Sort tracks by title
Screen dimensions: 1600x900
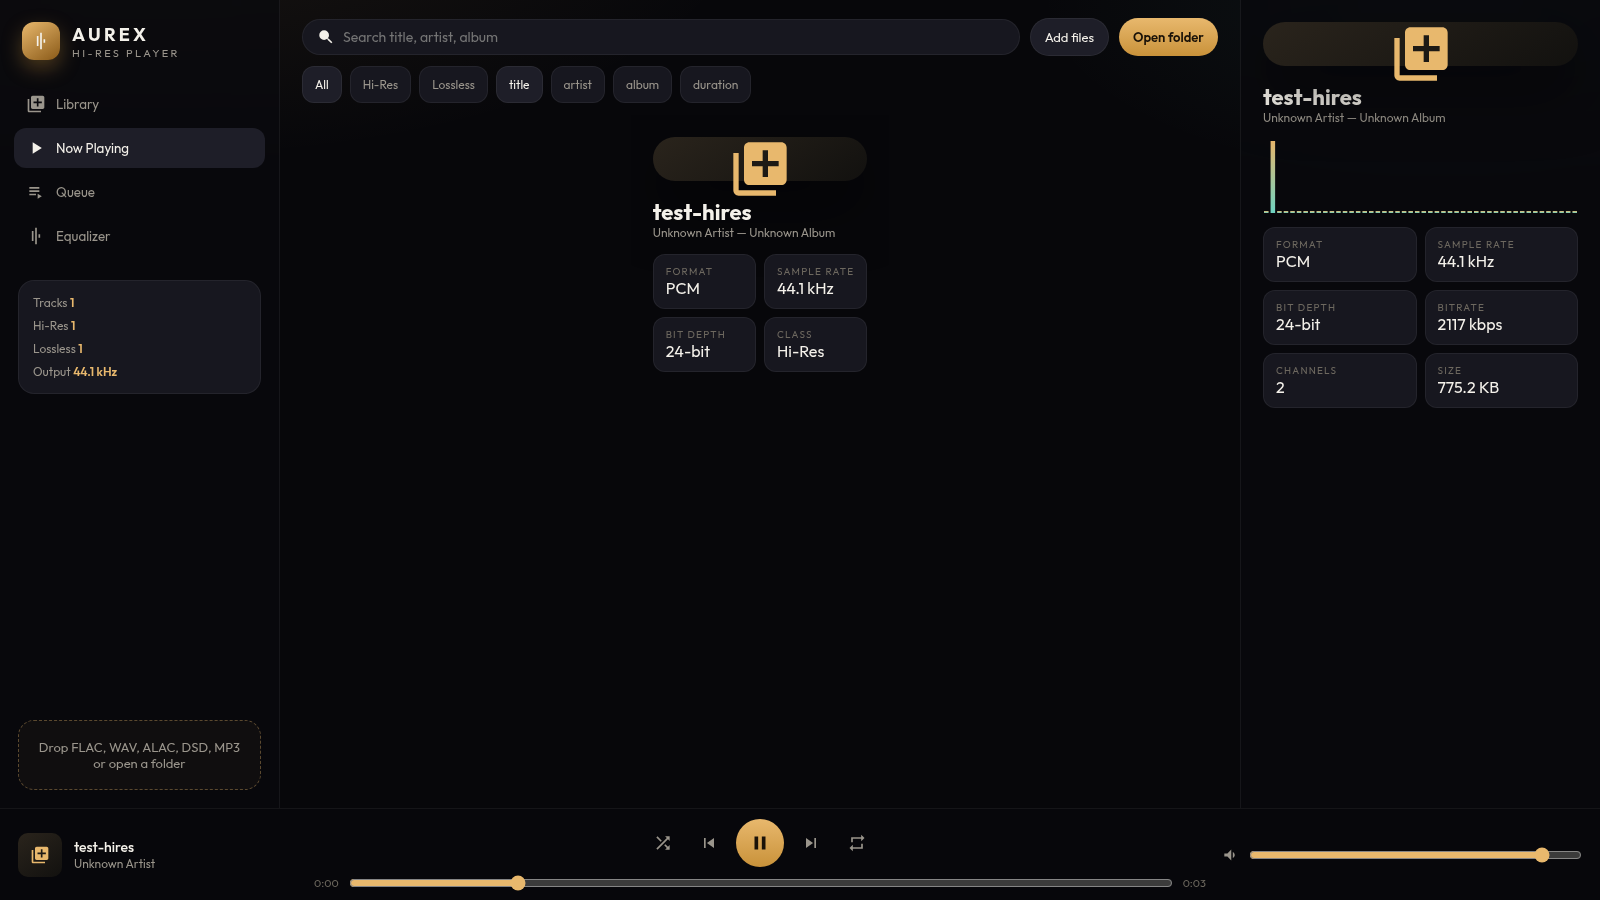pyautogui.click(x=519, y=85)
